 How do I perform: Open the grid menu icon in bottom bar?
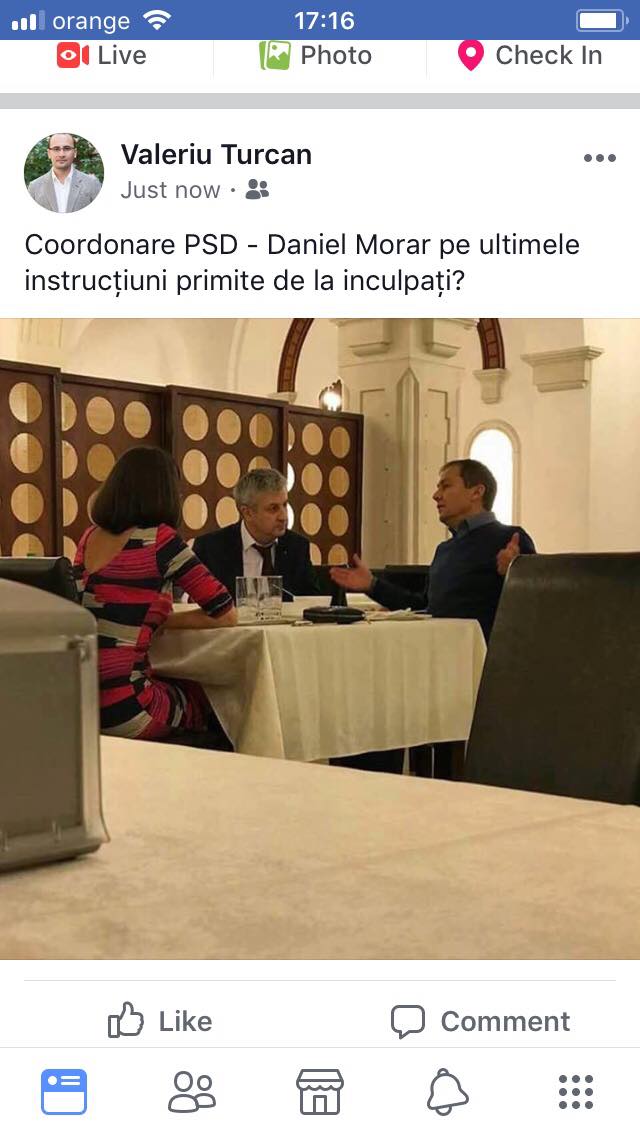[576, 1092]
